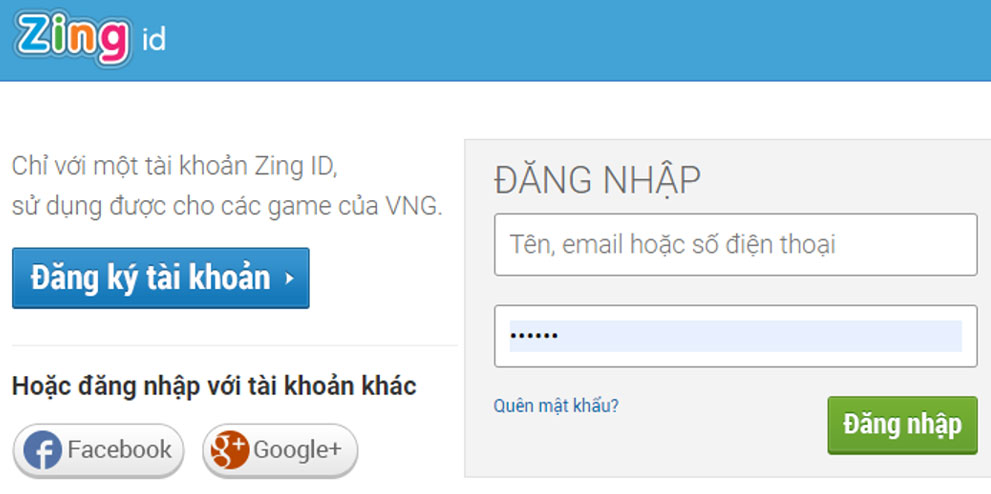Viewport: 991px width, 494px height.
Task: Focus the Tên, email hoặc số điện thoại field
Action: (x=736, y=244)
